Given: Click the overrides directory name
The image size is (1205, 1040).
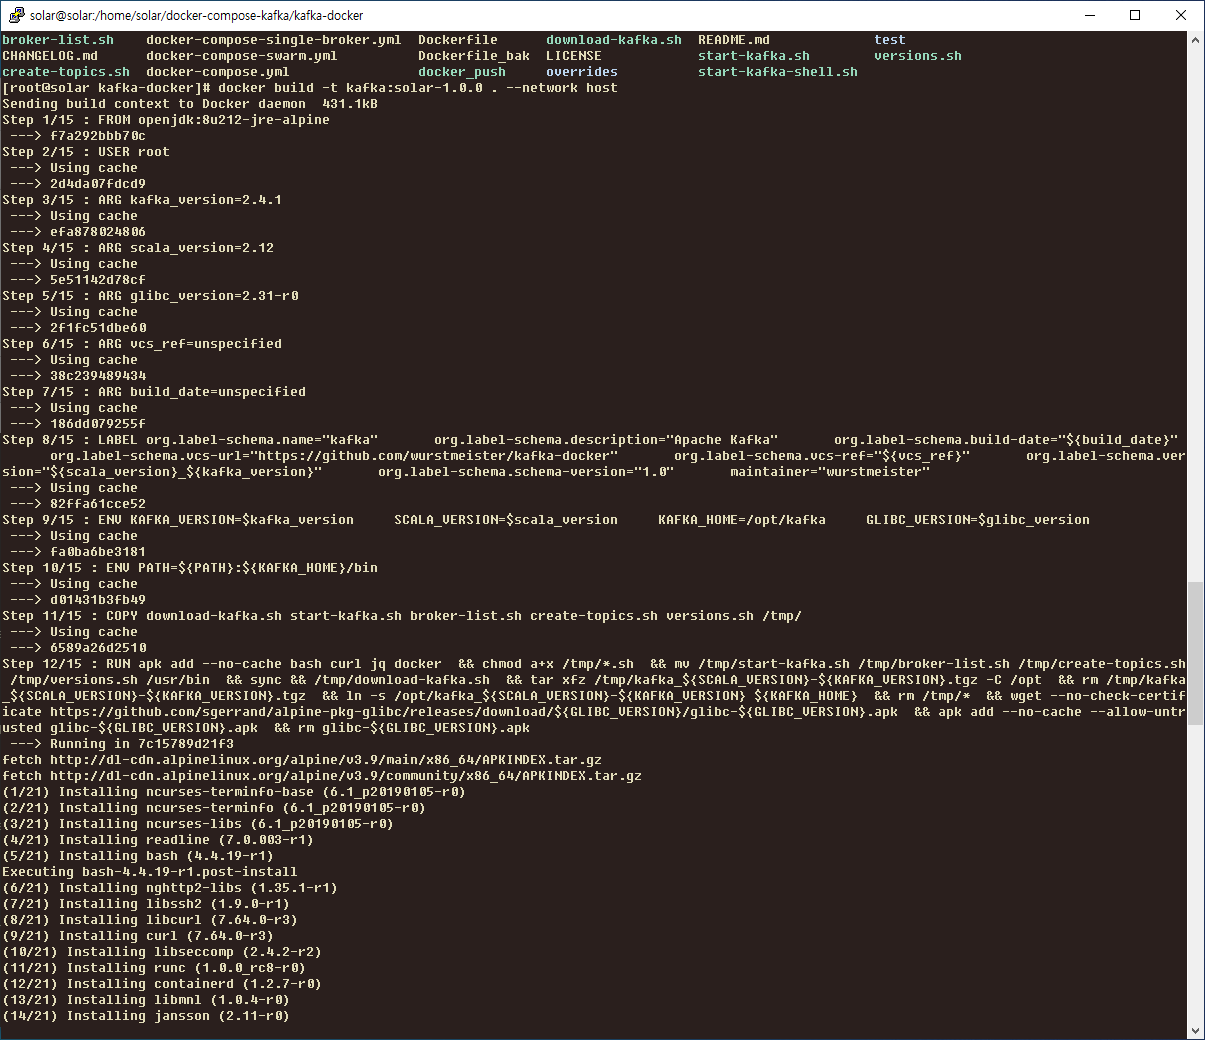Looking at the screenshot, I should tap(582, 72).
